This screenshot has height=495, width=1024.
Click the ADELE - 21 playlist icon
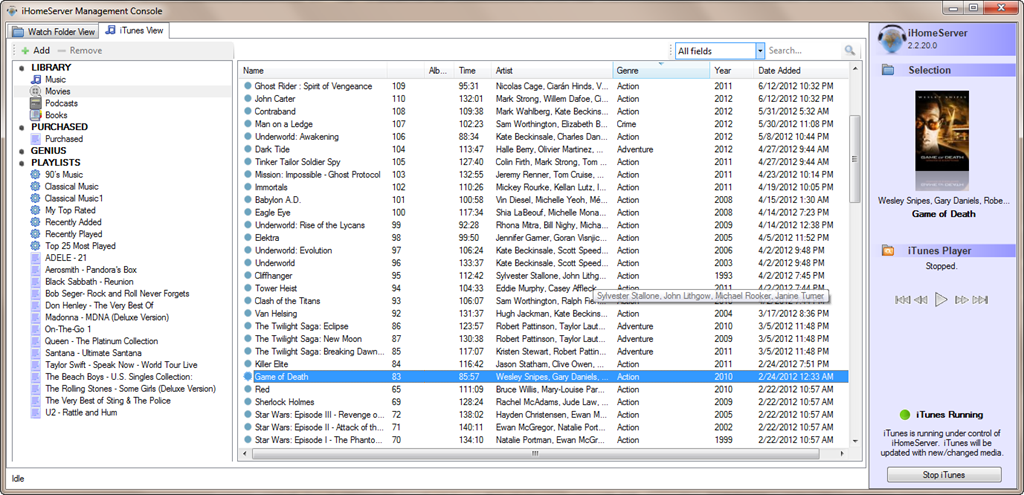click(x=36, y=257)
